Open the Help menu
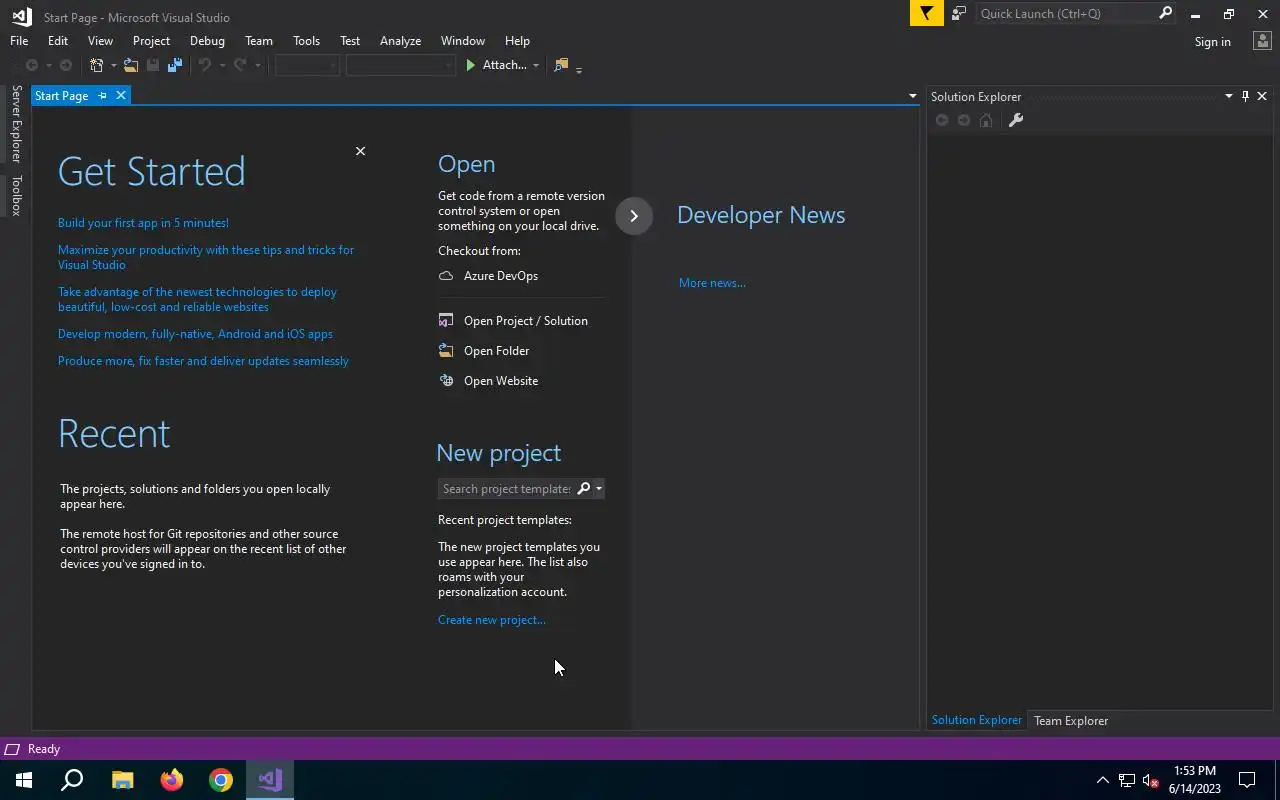This screenshot has width=1280, height=800. (517, 41)
